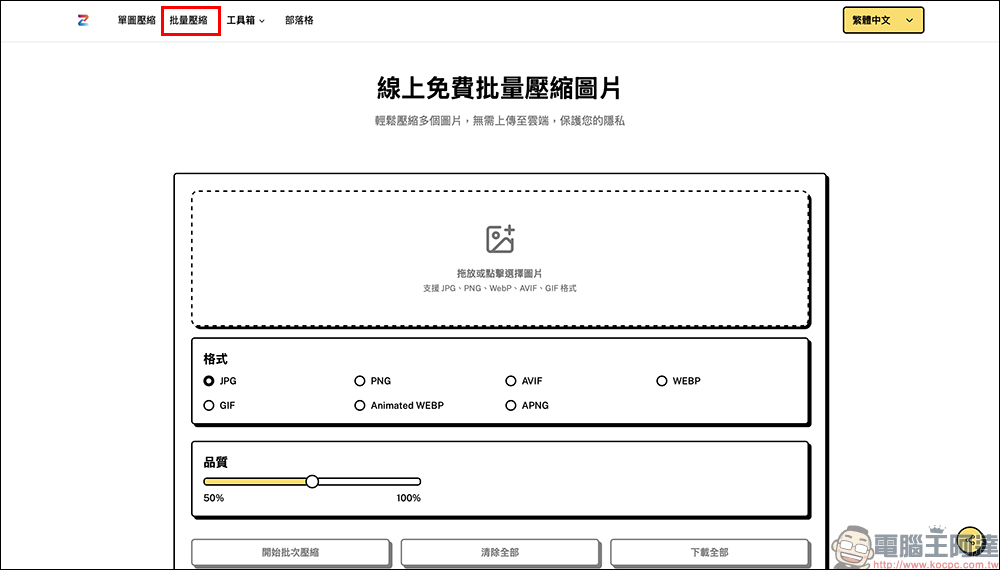This screenshot has height=570, width=1000.
Task: Open the 單圖壓縮 page
Action: tap(136, 20)
